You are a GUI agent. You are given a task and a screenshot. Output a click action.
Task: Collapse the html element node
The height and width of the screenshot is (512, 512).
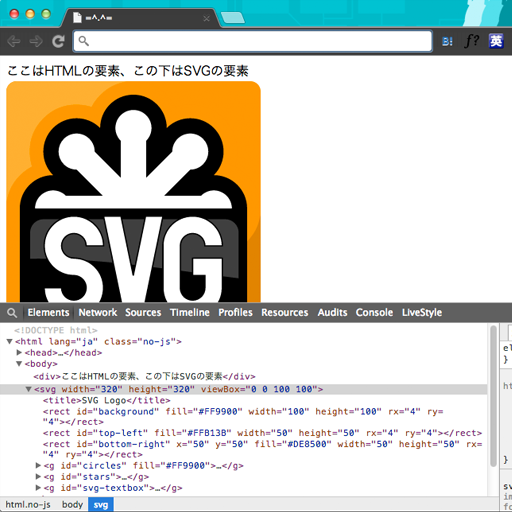coord(10,341)
